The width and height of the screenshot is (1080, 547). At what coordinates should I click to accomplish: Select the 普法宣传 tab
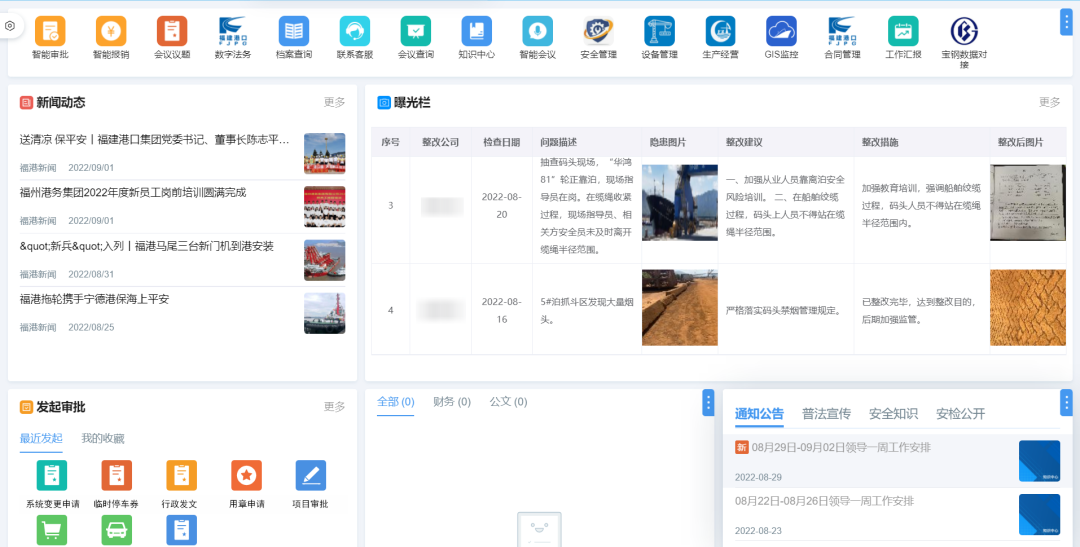pos(826,414)
